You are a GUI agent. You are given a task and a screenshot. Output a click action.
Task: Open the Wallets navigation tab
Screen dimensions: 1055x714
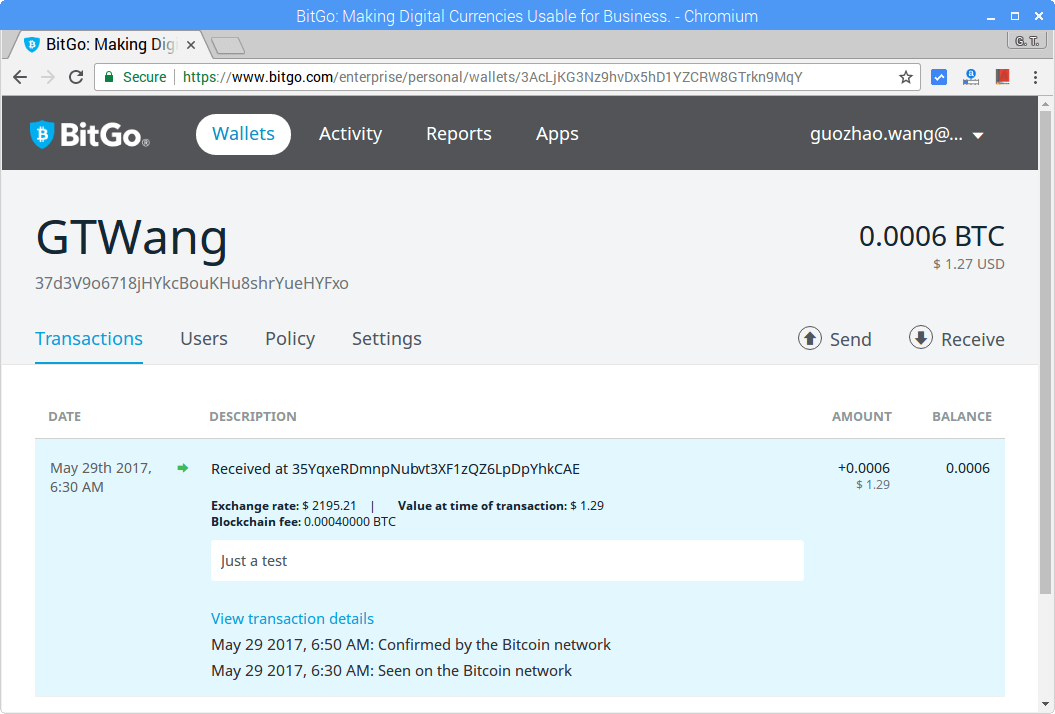pyautogui.click(x=243, y=134)
